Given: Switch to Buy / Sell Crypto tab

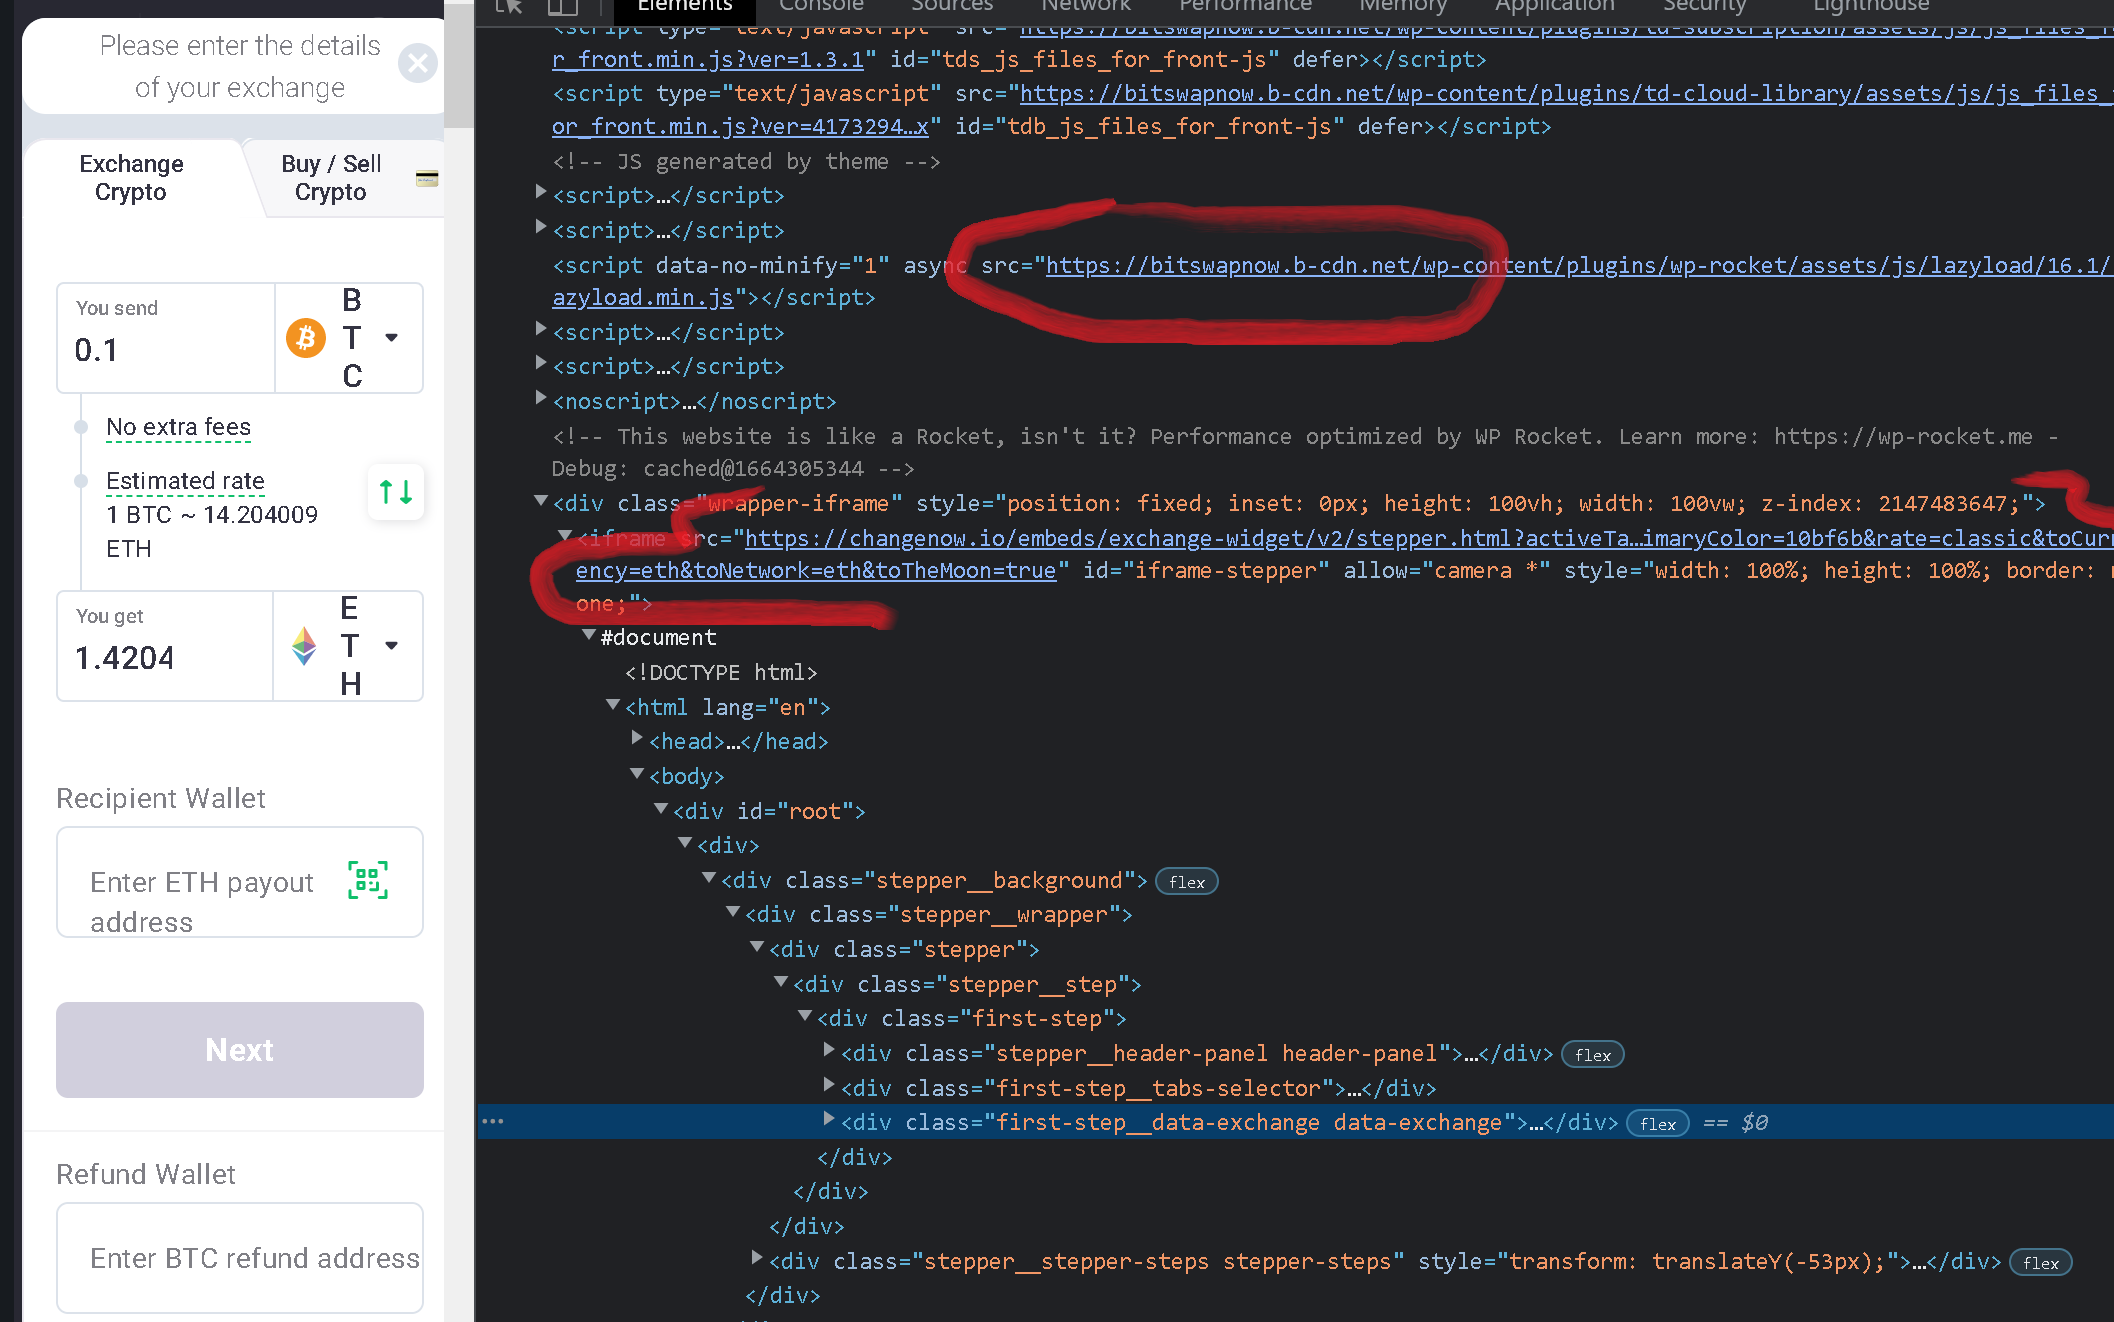Looking at the screenshot, I should click(x=331, y=178).
